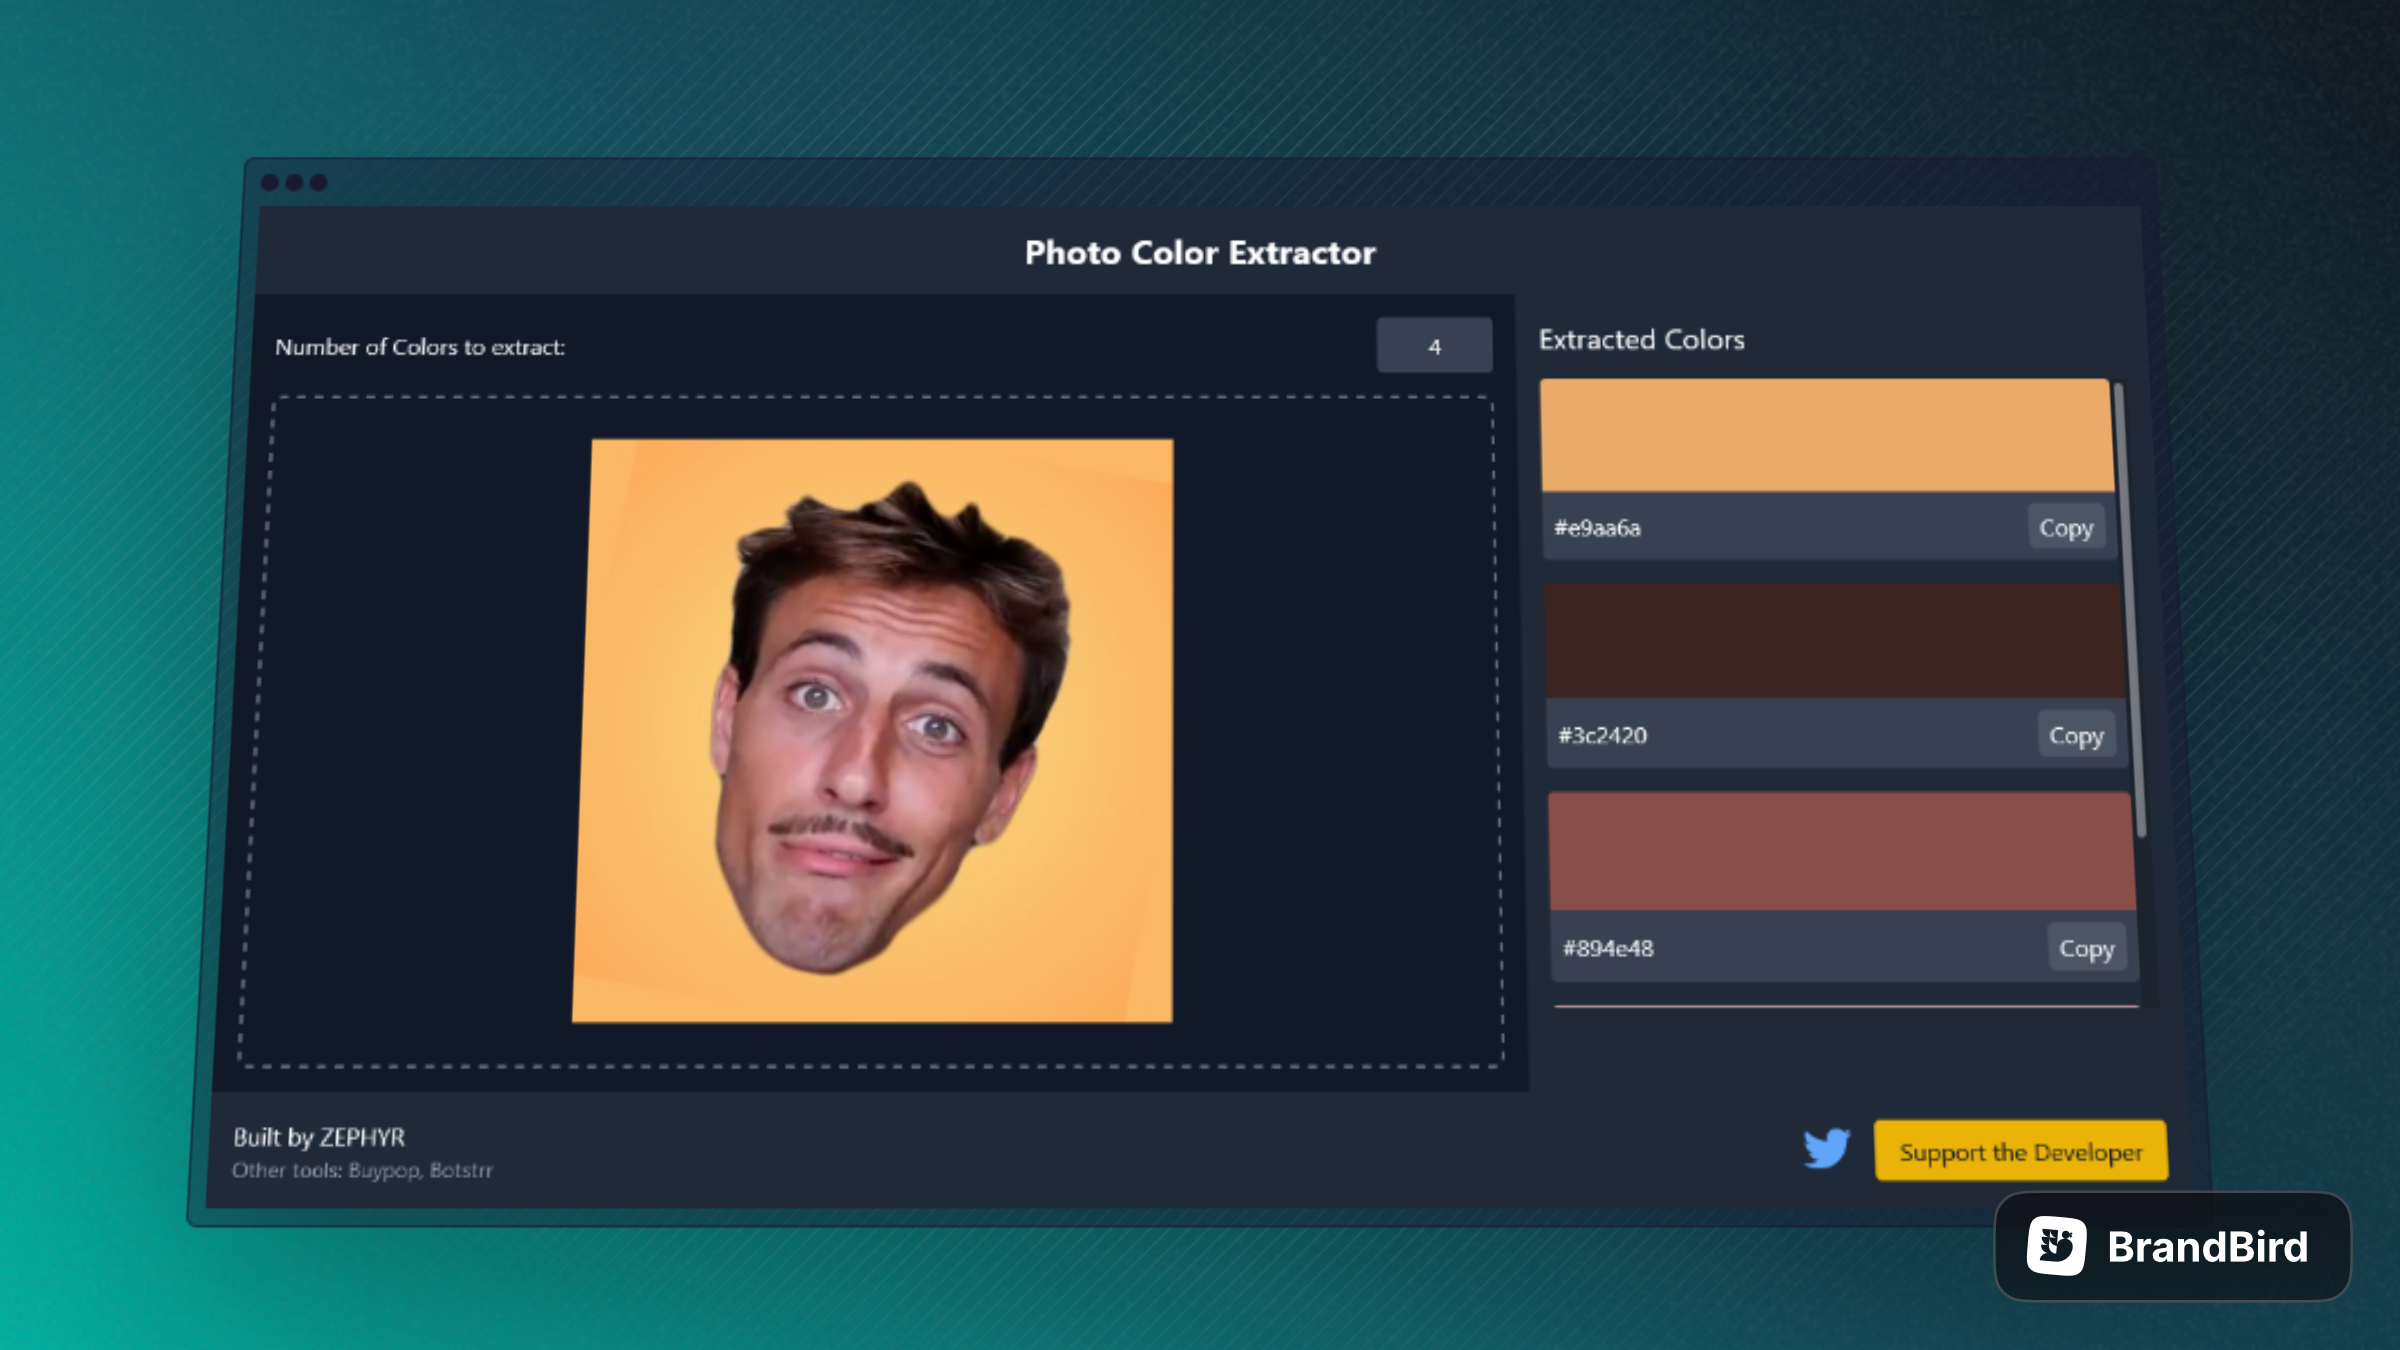Copy the #894e48 hex code

[2087, 947]
